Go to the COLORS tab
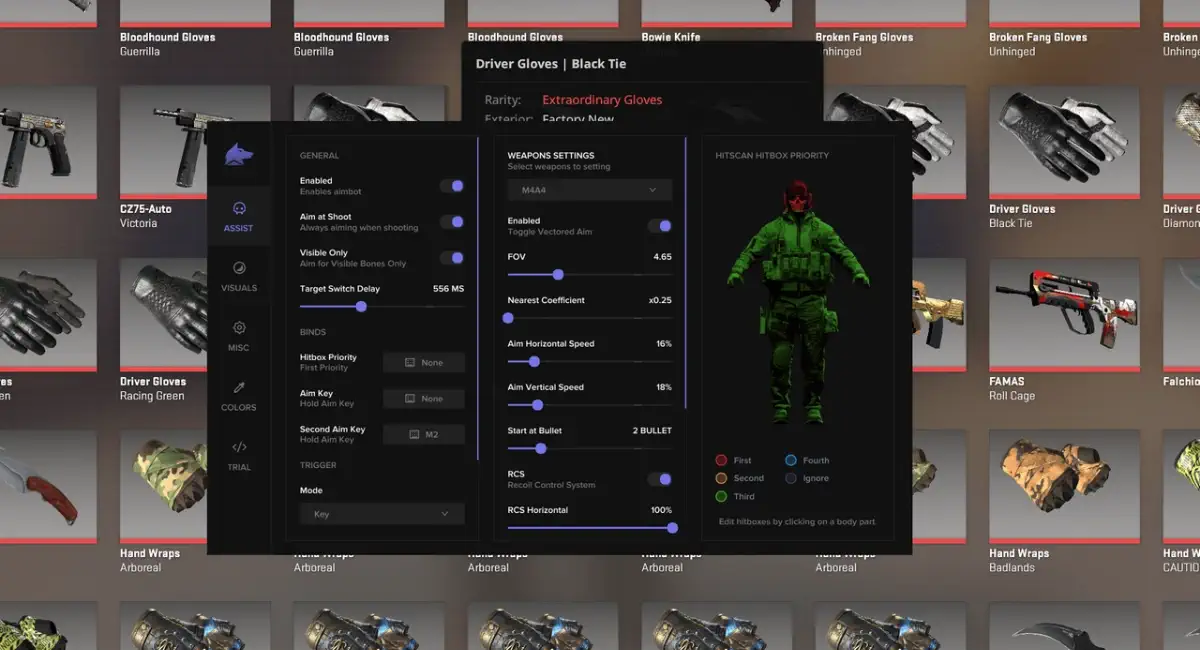The image size is (1200, 650). (x=238, y=396)
